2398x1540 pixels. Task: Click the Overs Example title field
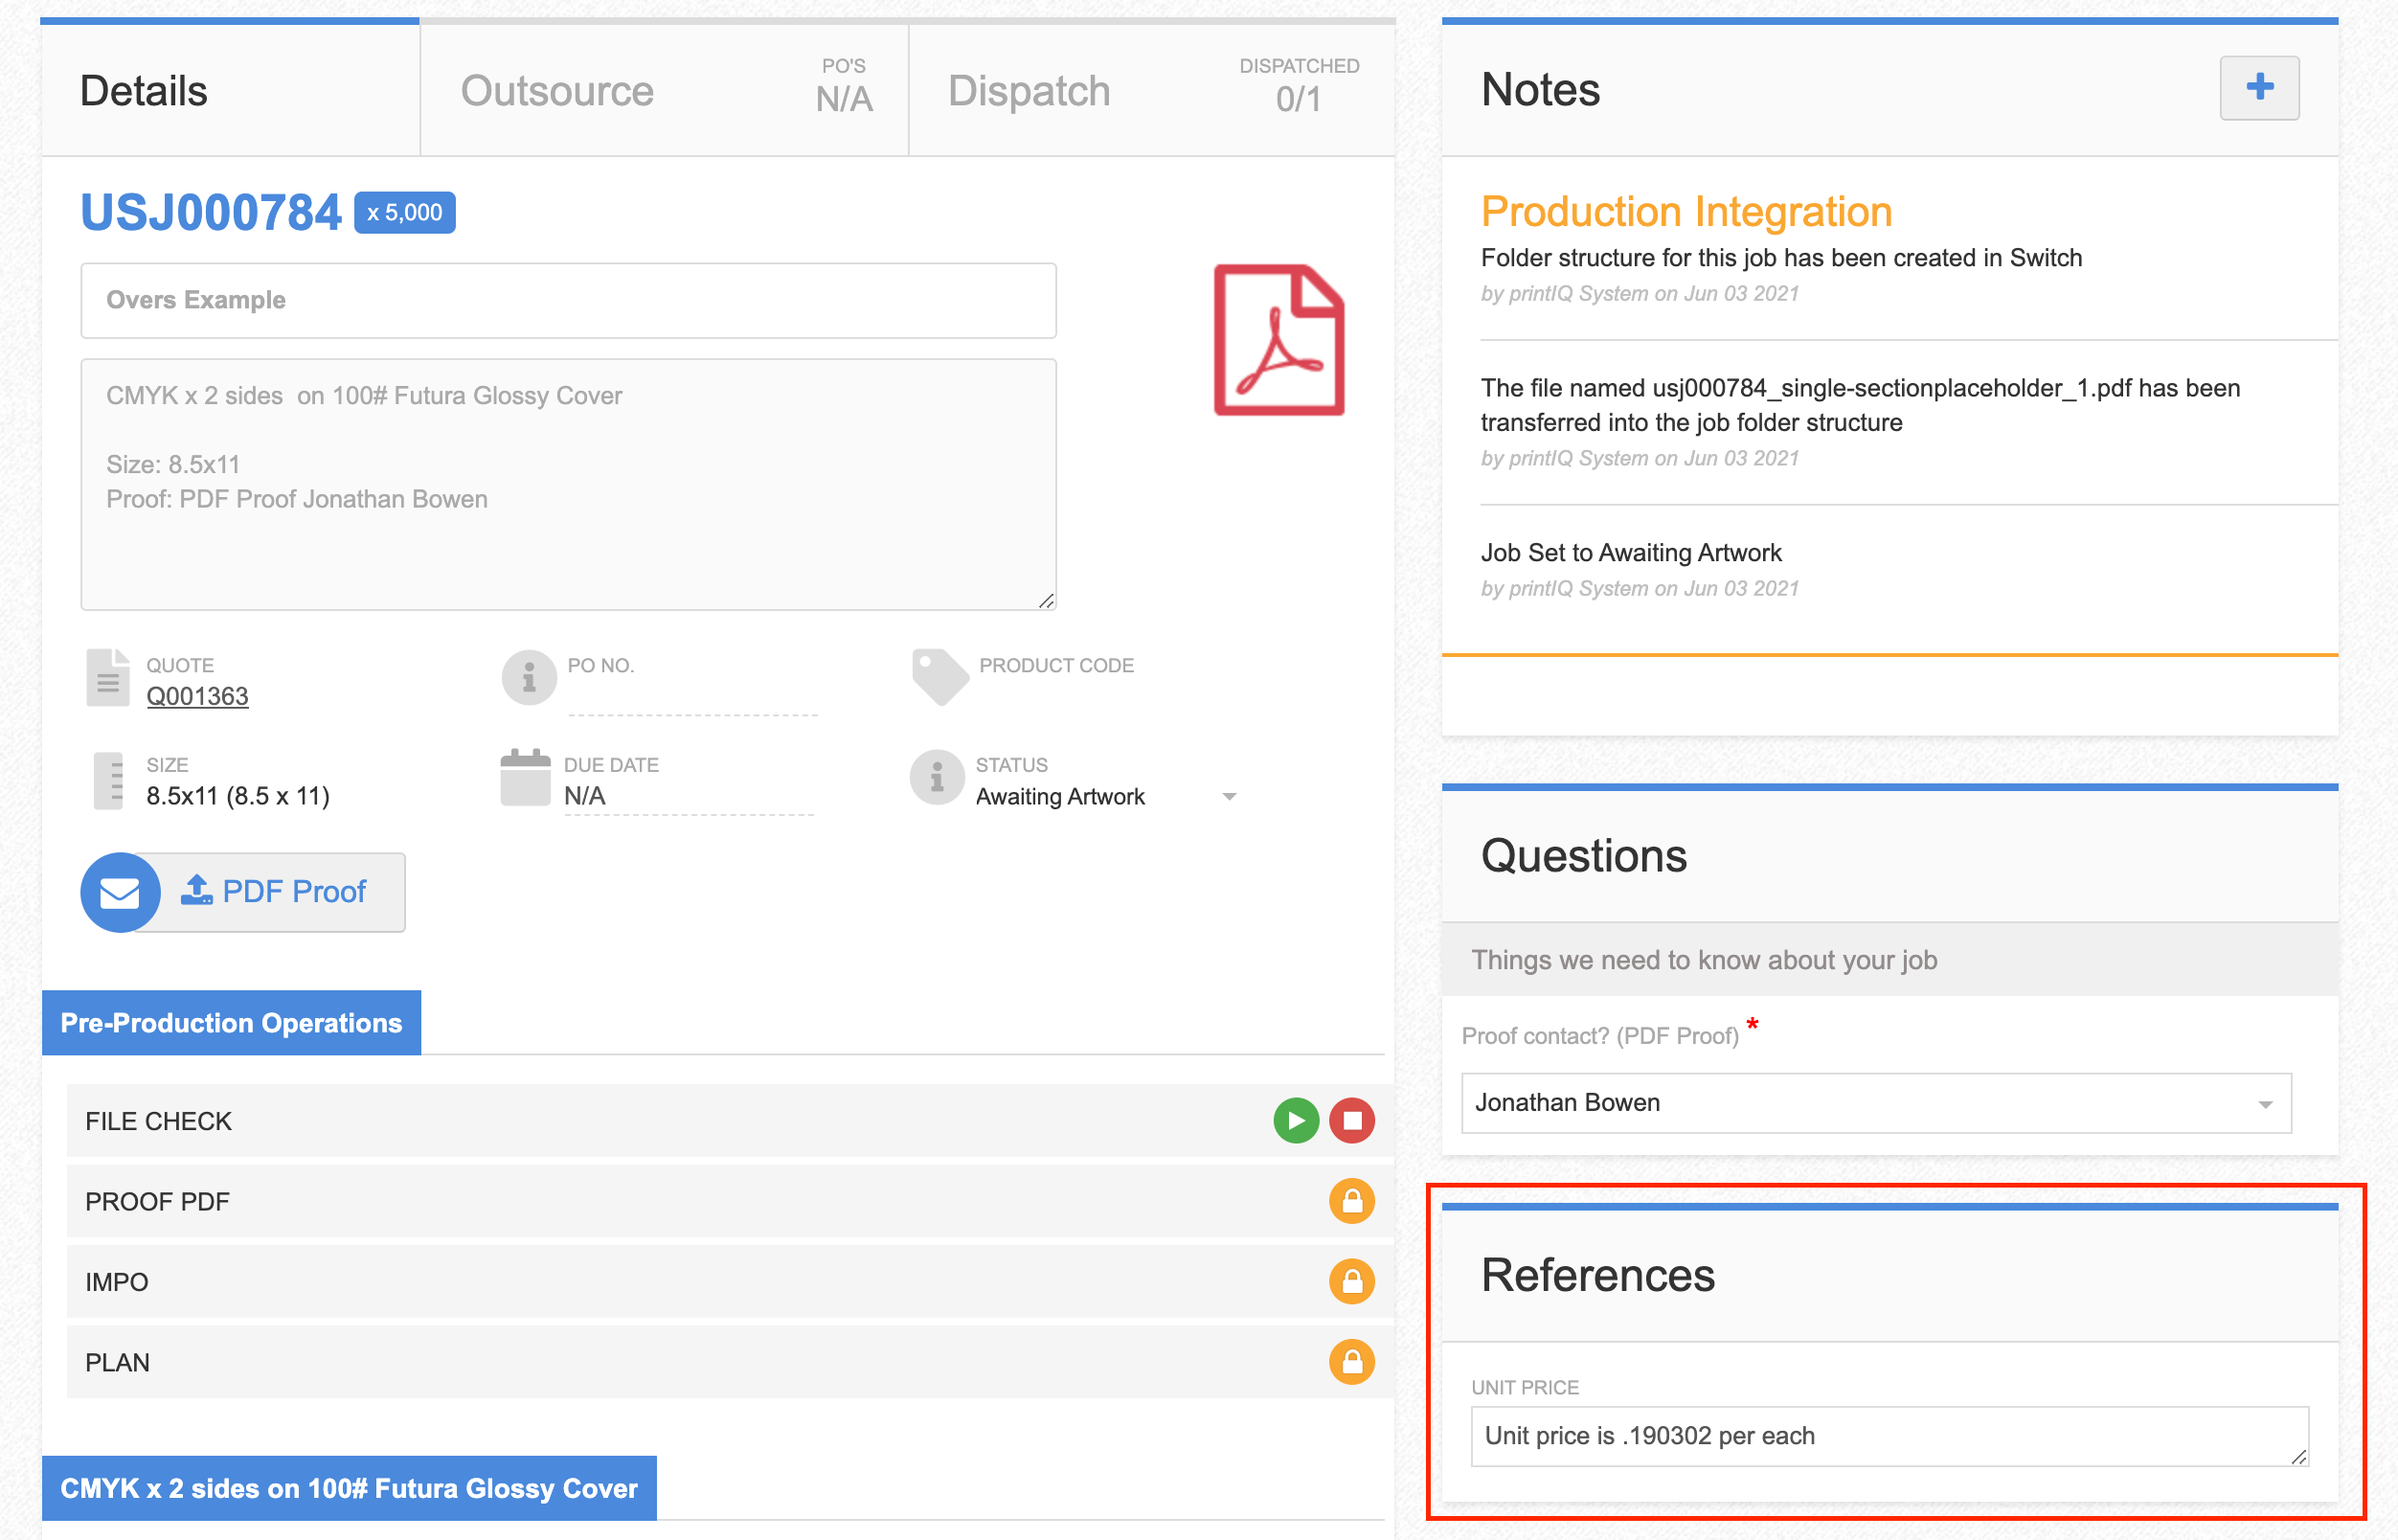pyautogui.click(x=568, y=300)
